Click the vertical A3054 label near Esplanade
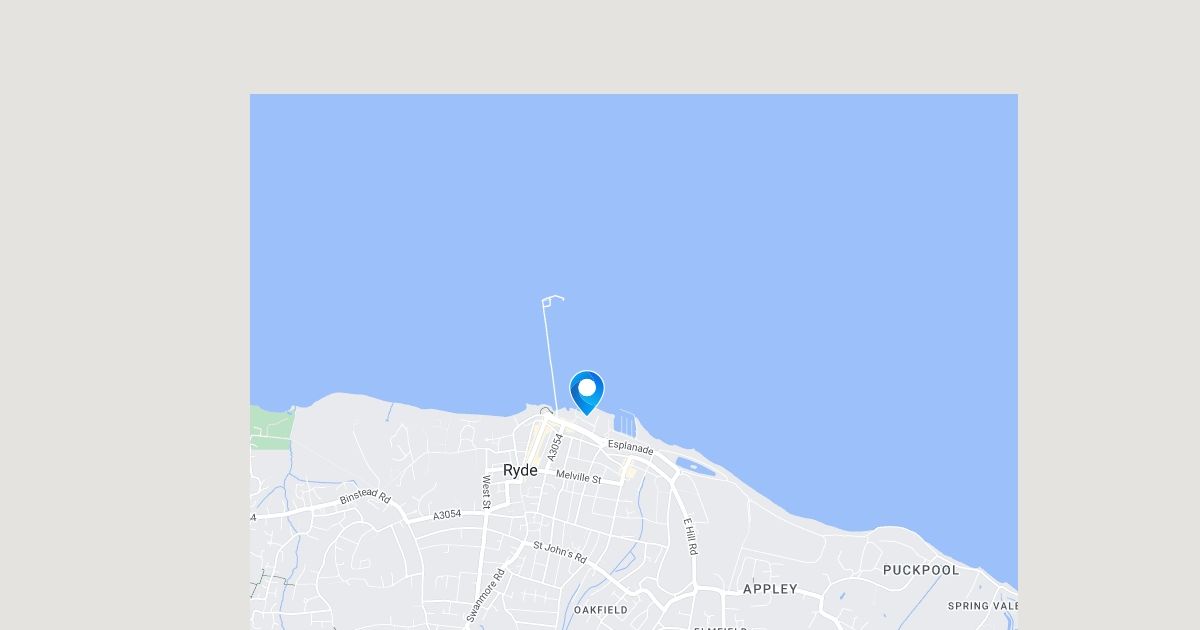Viewport: 1200px width, 630px height. 556,446
